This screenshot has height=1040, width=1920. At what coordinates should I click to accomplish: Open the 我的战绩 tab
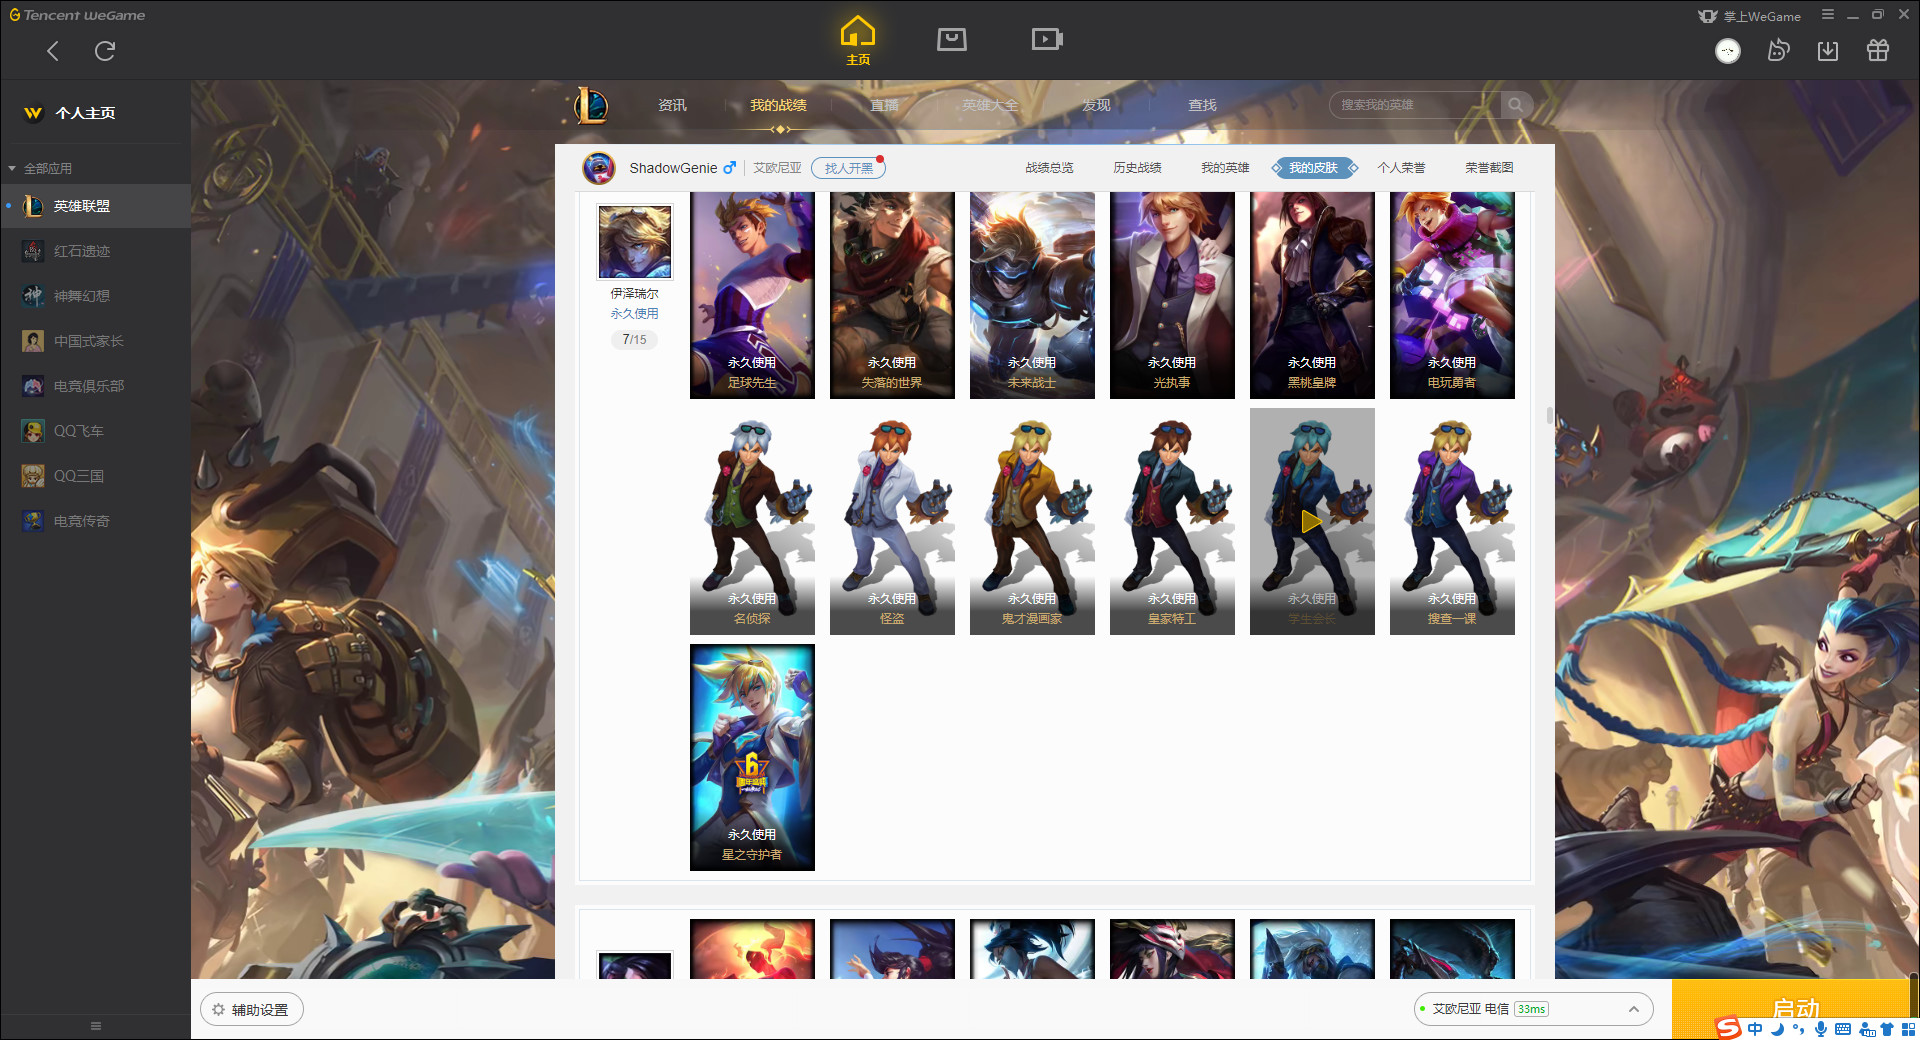click(x=778, y=105)
